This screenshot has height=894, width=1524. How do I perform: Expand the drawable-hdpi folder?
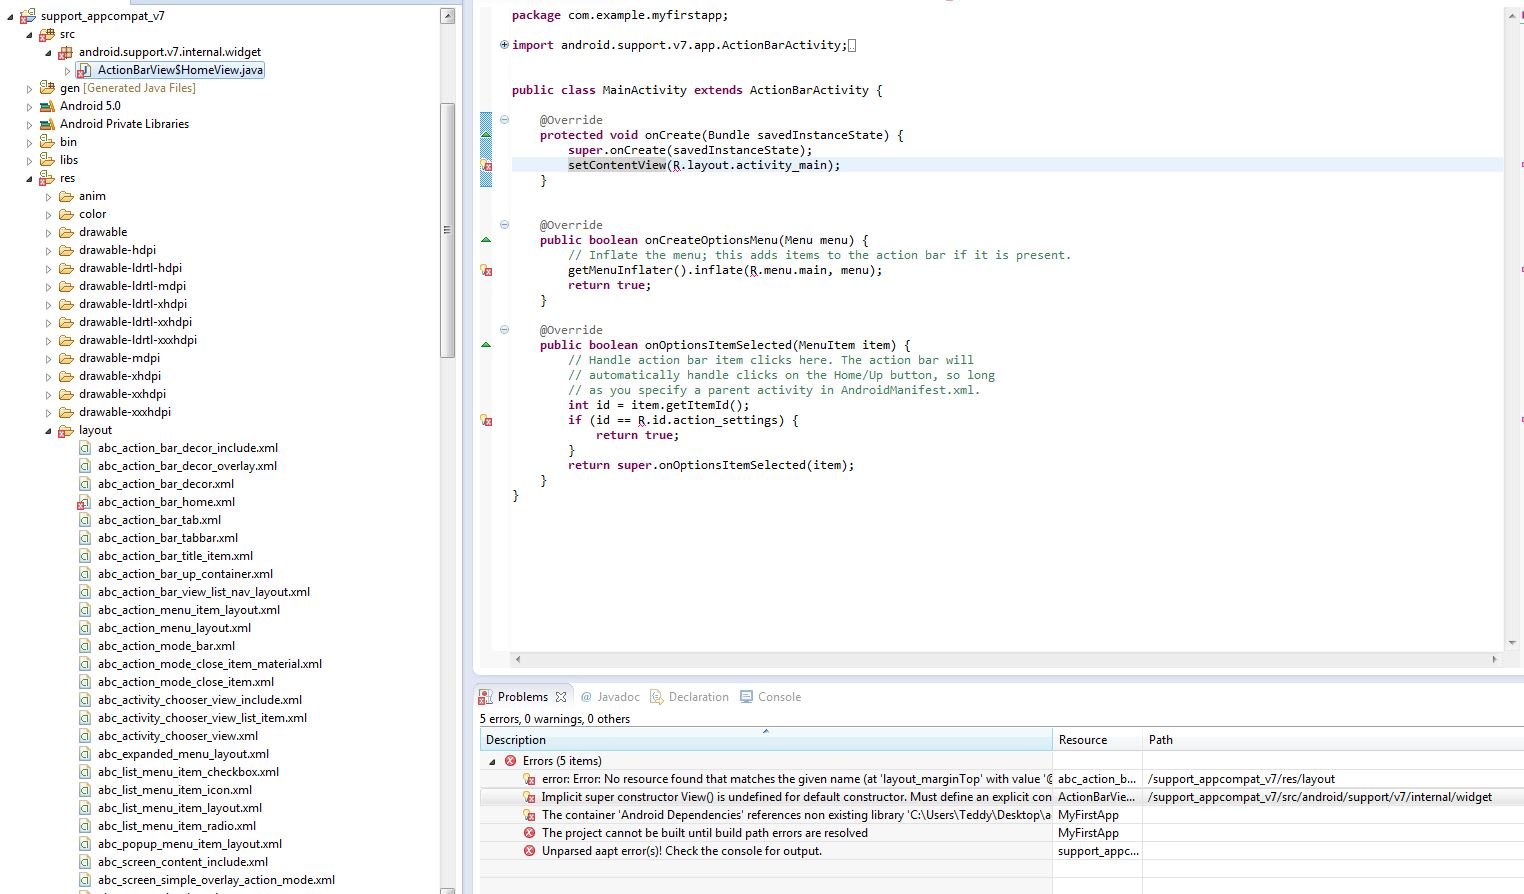(x=48, y=250)
